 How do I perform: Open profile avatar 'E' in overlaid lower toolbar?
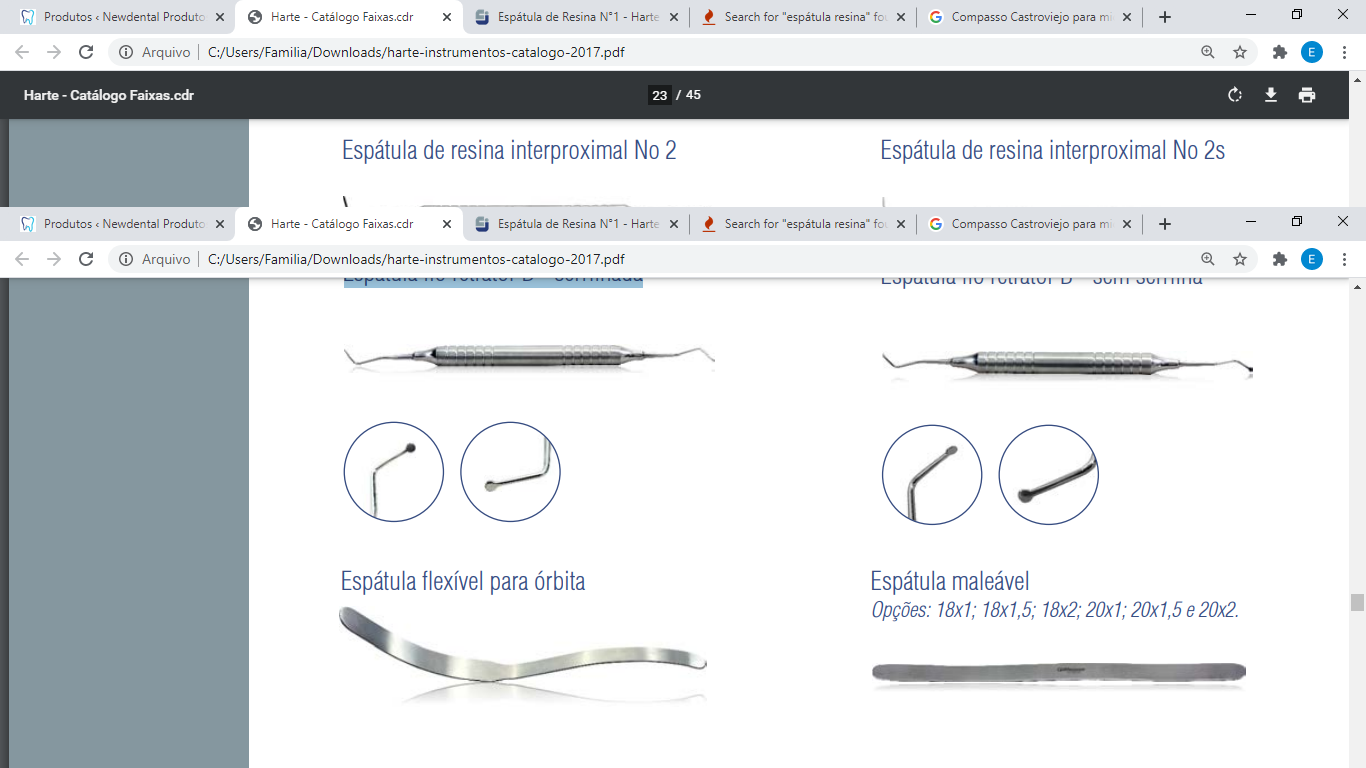point(1312,259)
